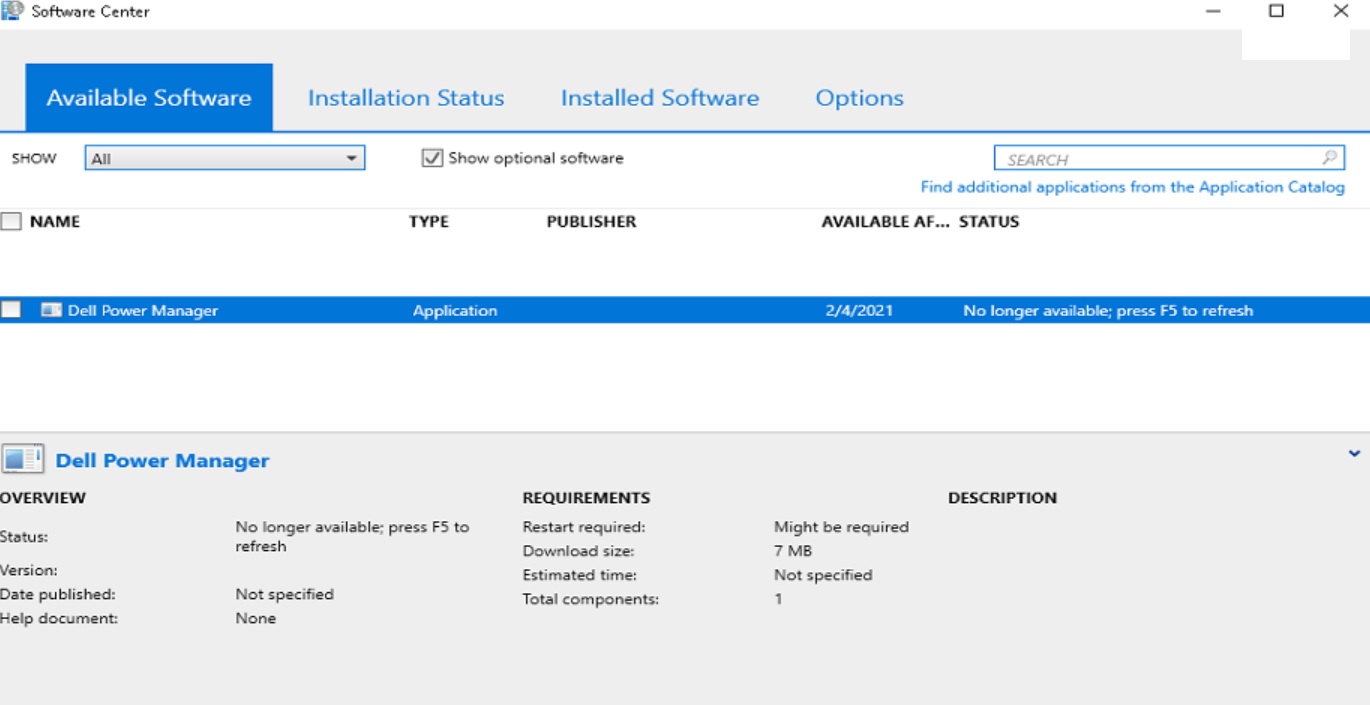Sort by the AVAILABLE AF... column header
The width and height of the screenshot is (1370, 705).
886,222
